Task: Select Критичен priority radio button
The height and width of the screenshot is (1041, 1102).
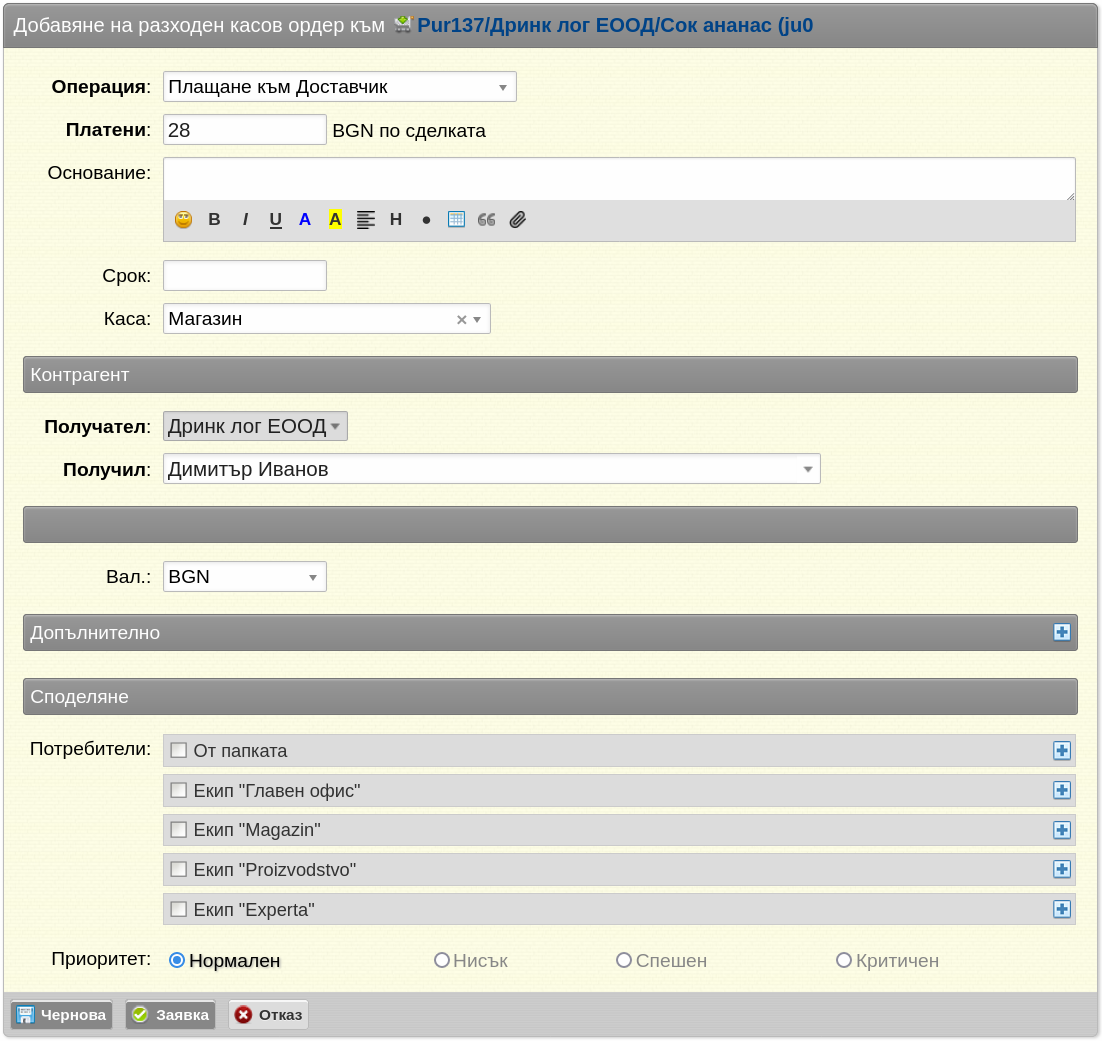Action: point(843,960)
